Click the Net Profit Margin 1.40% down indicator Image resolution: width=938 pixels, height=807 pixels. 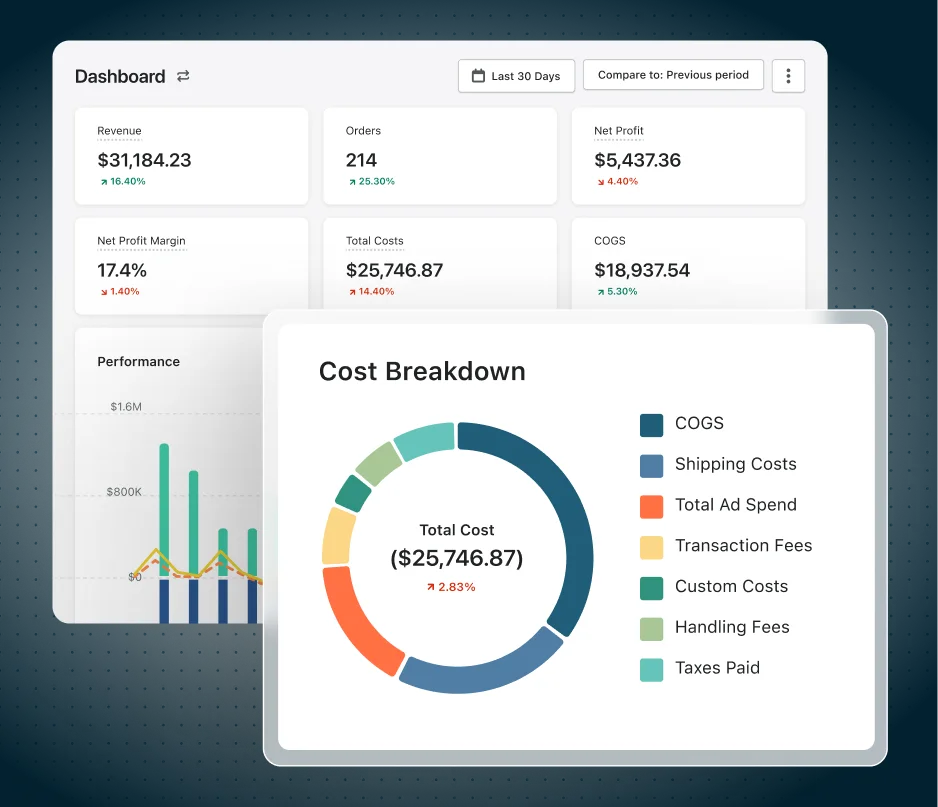tap(120, 291)
